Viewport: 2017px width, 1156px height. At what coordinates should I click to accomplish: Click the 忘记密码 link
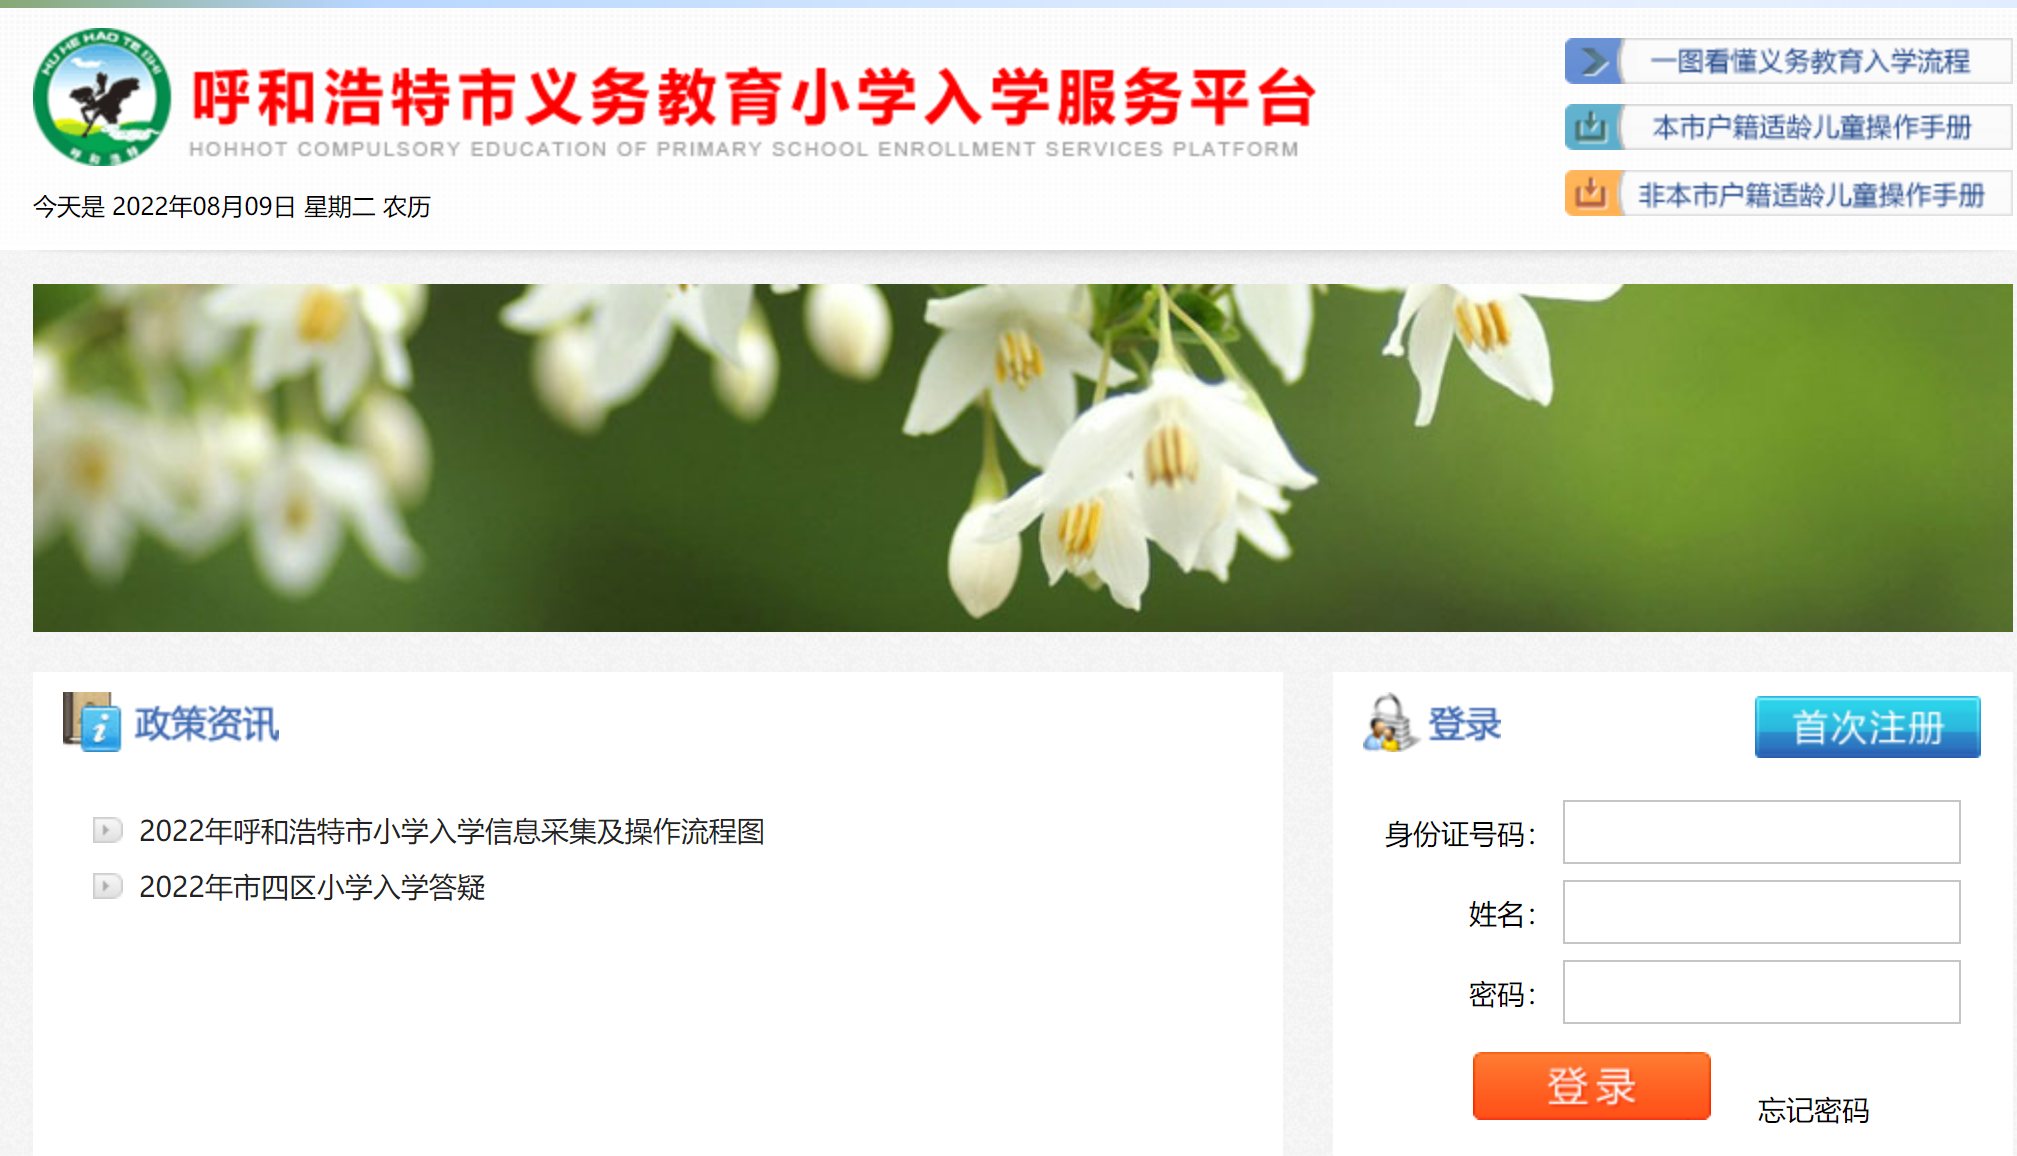[1813, 1110]
